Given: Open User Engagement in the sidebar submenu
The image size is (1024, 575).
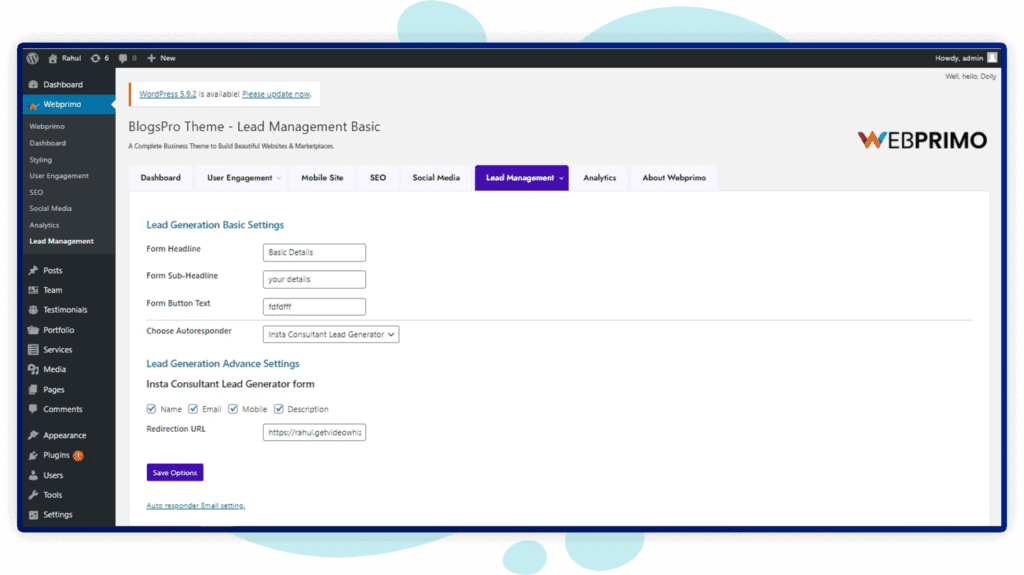Looking at the screenshot, I should 59,176.
